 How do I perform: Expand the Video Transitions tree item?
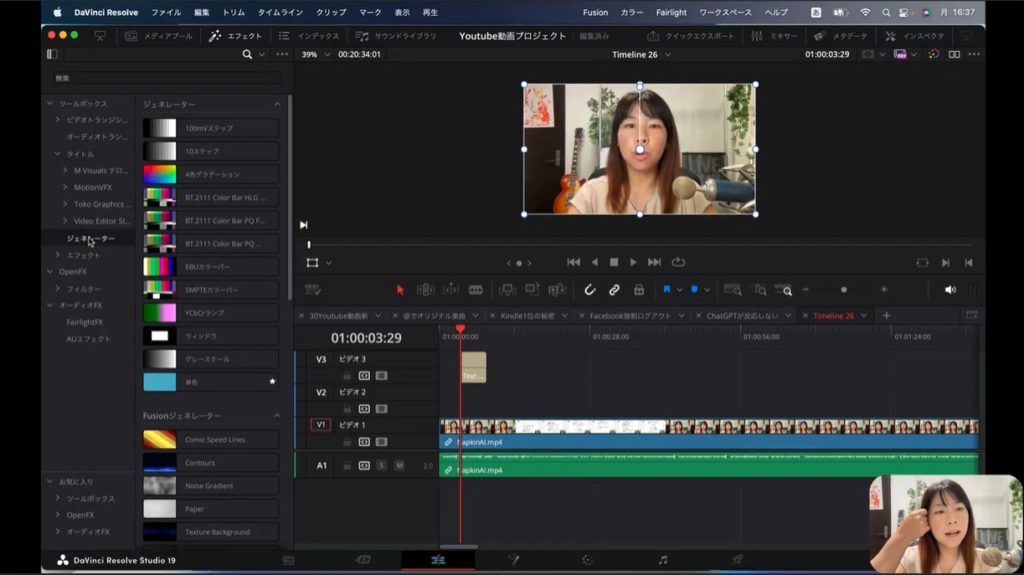pyautogui.click(x=58, y=120)
